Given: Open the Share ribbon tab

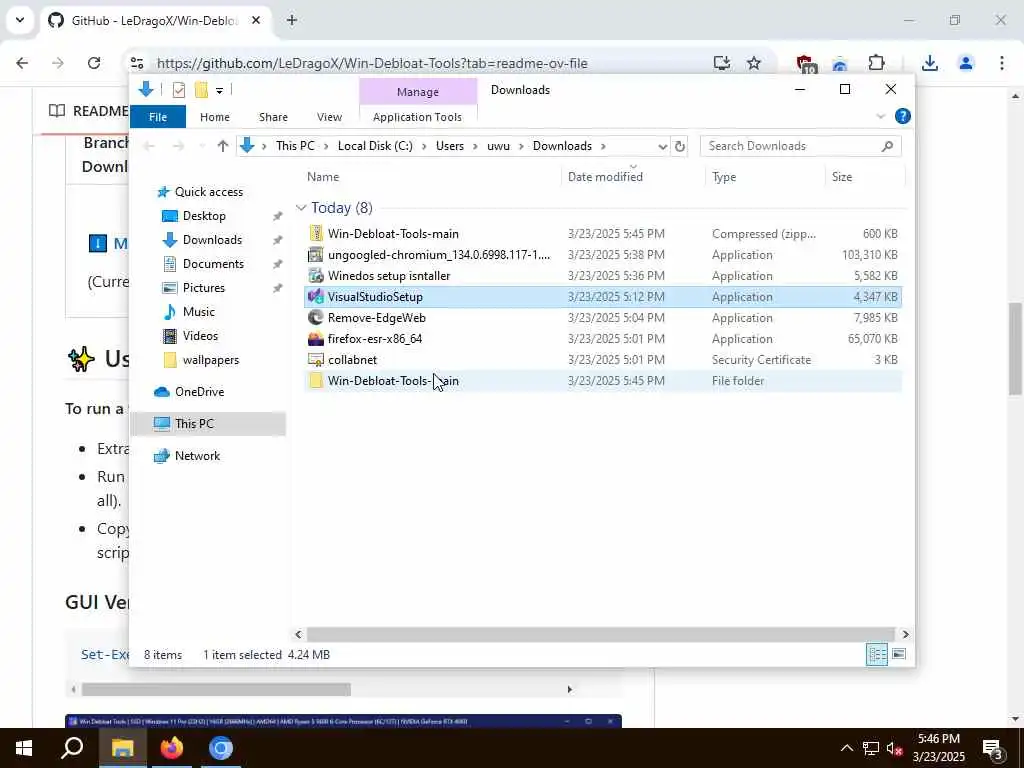Looking at the screenshot, I should coord(273,117).
